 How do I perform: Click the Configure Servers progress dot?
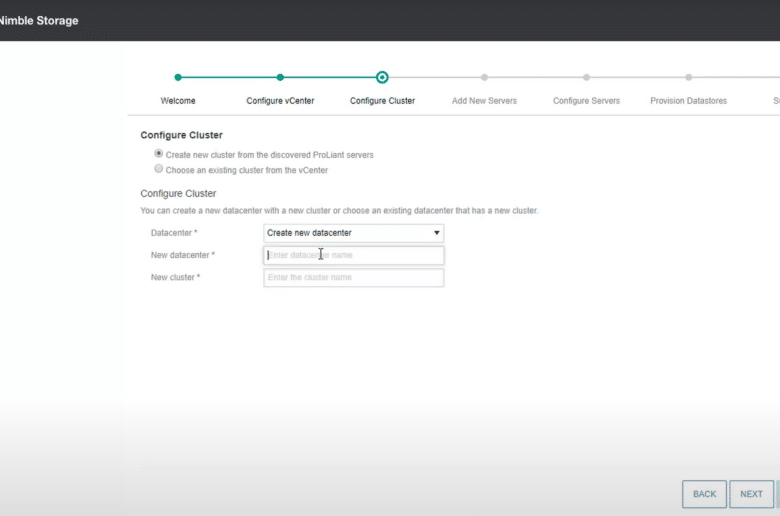tap(586, 77)
